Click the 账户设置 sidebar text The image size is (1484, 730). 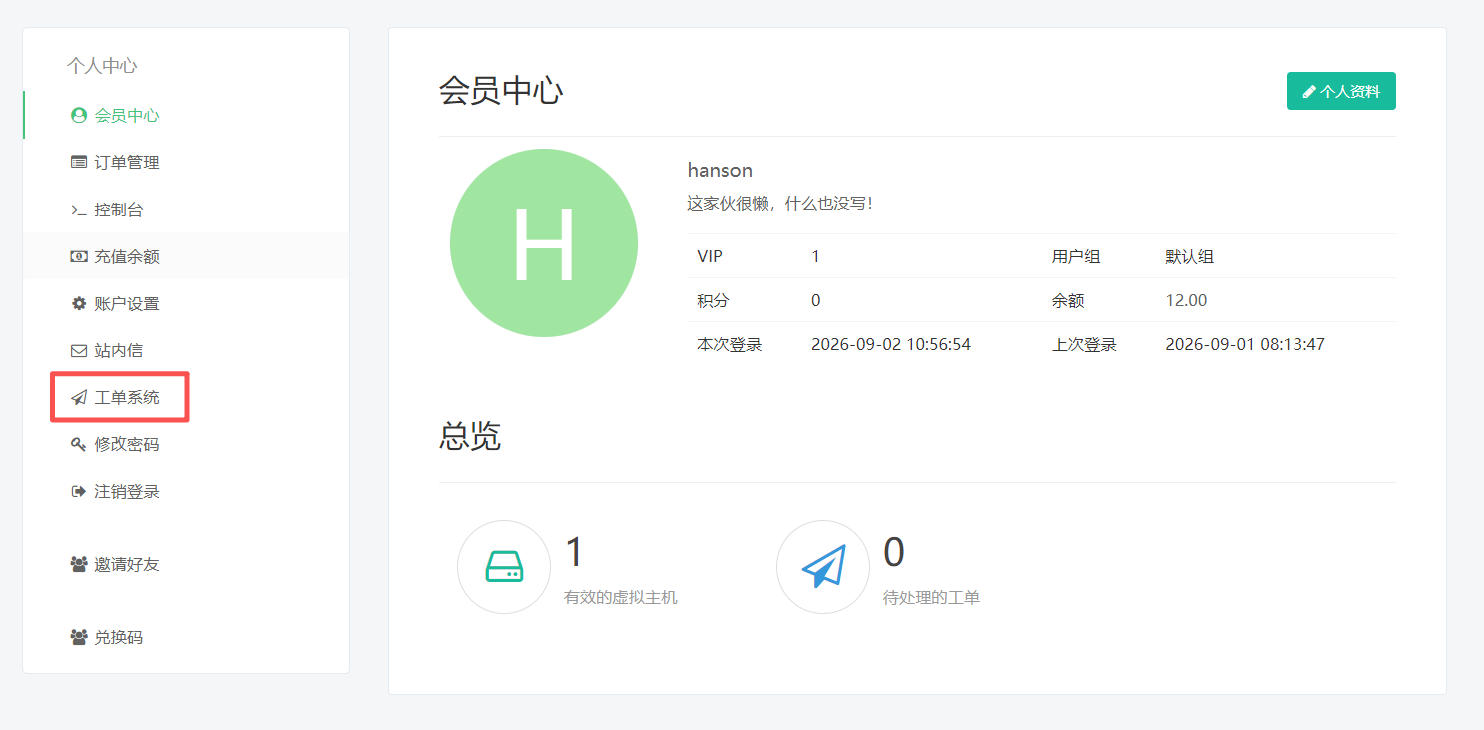[x=127, y=303]
